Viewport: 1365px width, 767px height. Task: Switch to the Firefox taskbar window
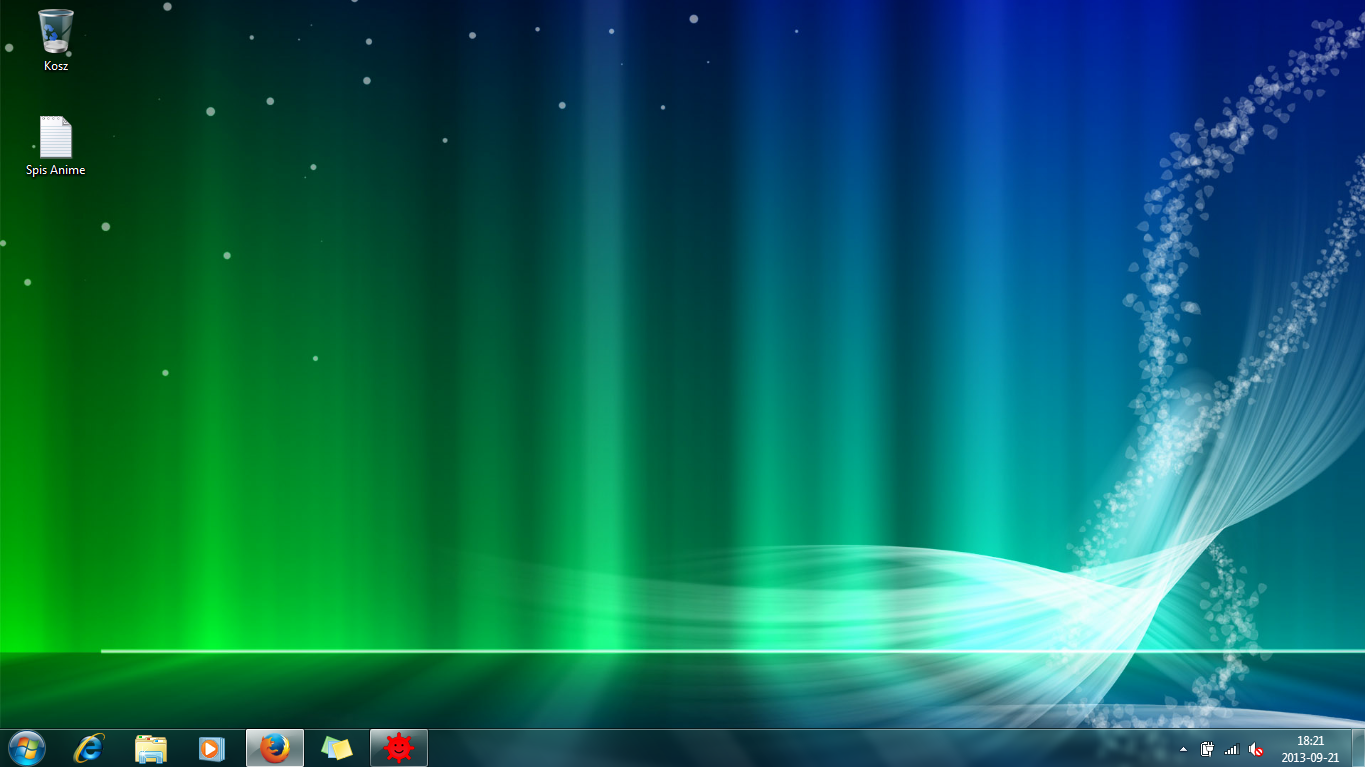(275, 748)
